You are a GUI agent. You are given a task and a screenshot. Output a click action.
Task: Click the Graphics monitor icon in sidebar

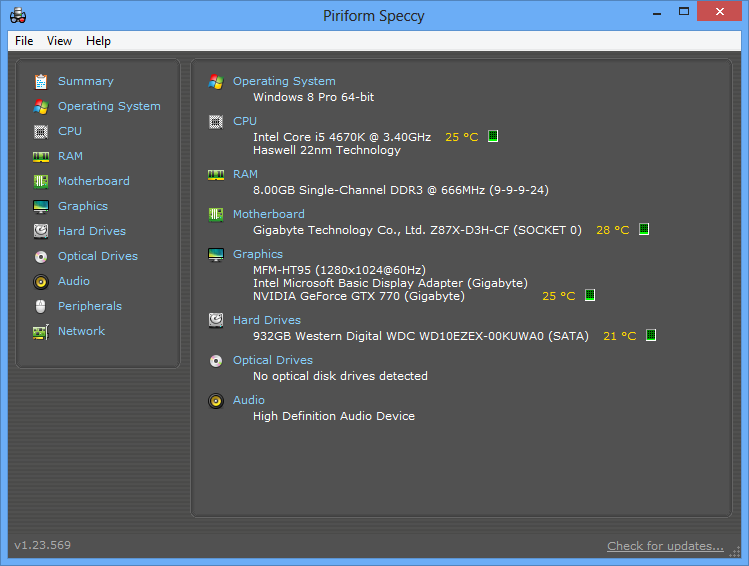click(x=41, y=206)
